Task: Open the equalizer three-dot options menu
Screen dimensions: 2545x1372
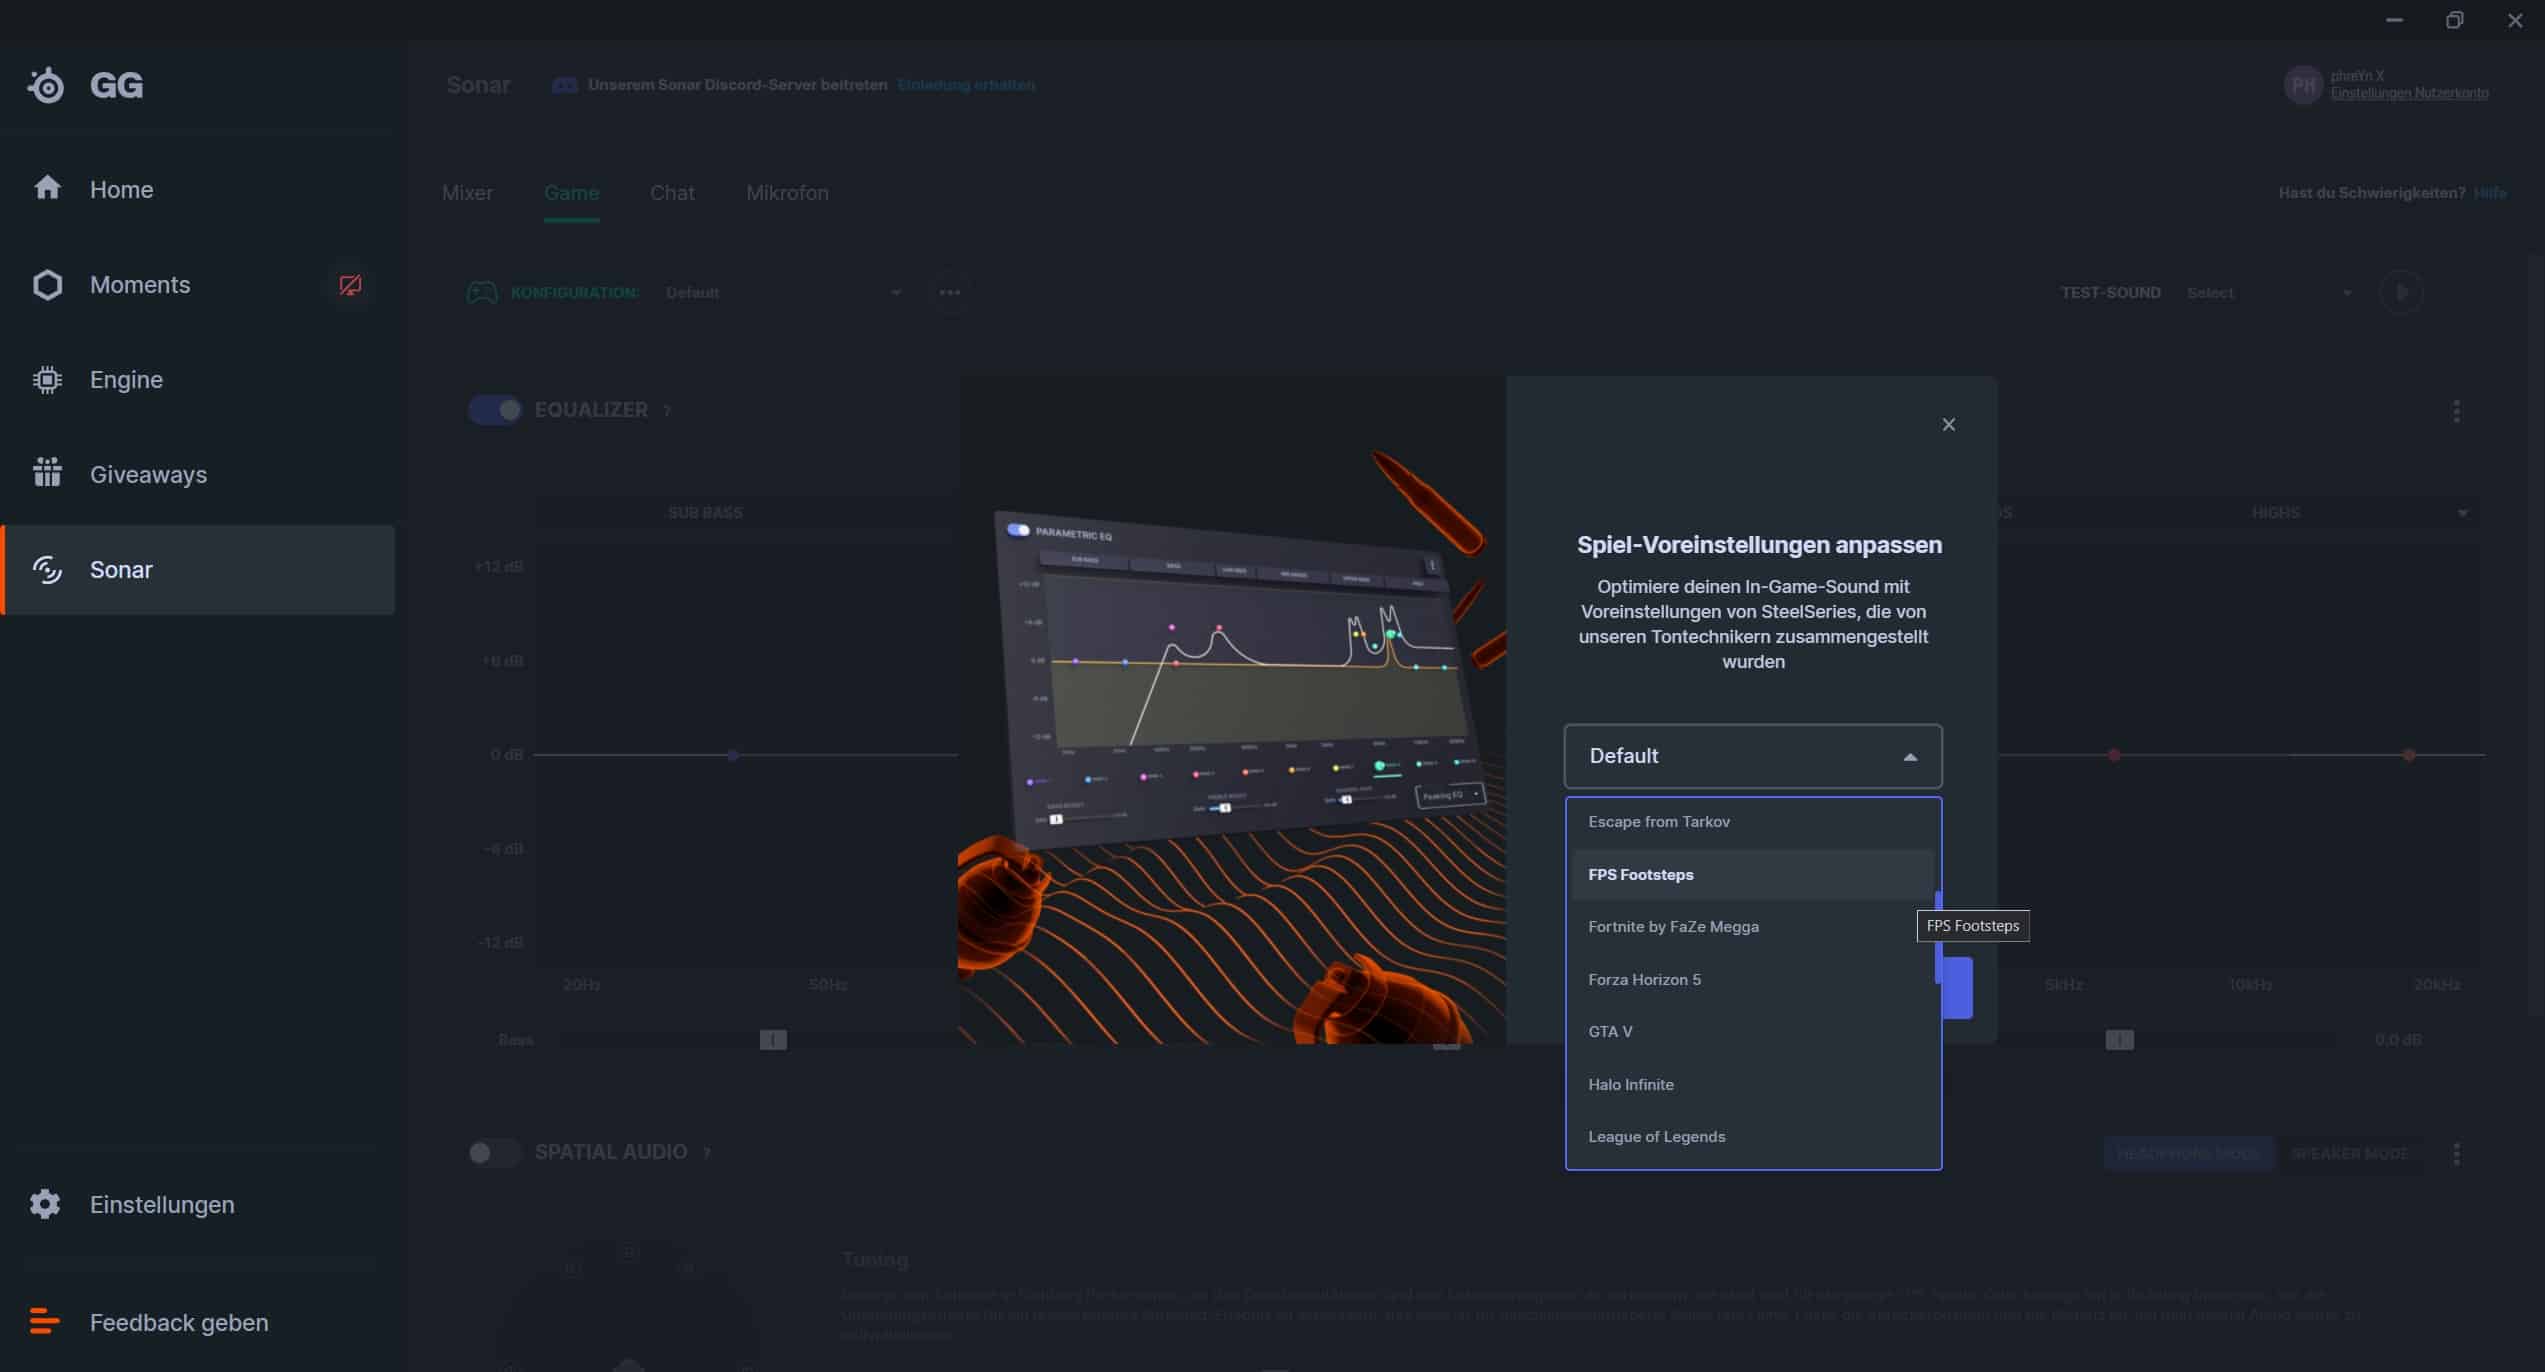Action: [2456, 411]
